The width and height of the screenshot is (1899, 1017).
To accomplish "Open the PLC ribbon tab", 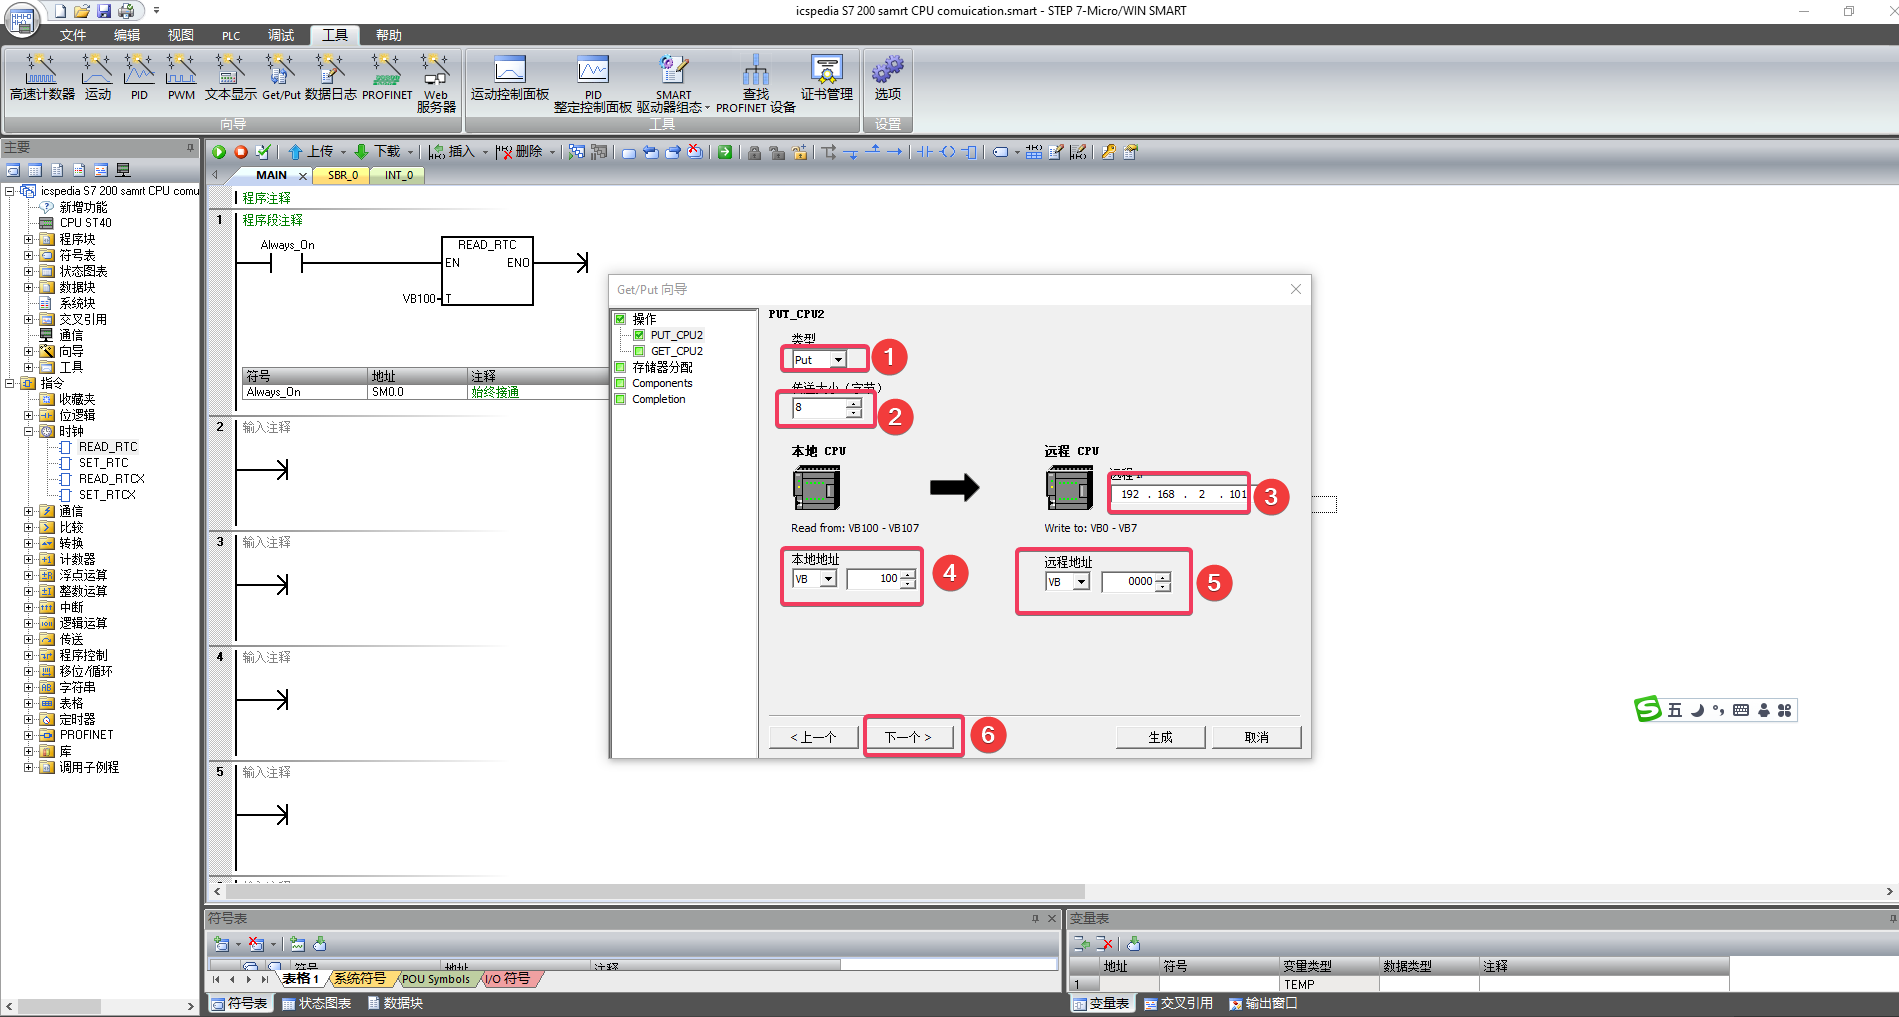I will point(231,35).
